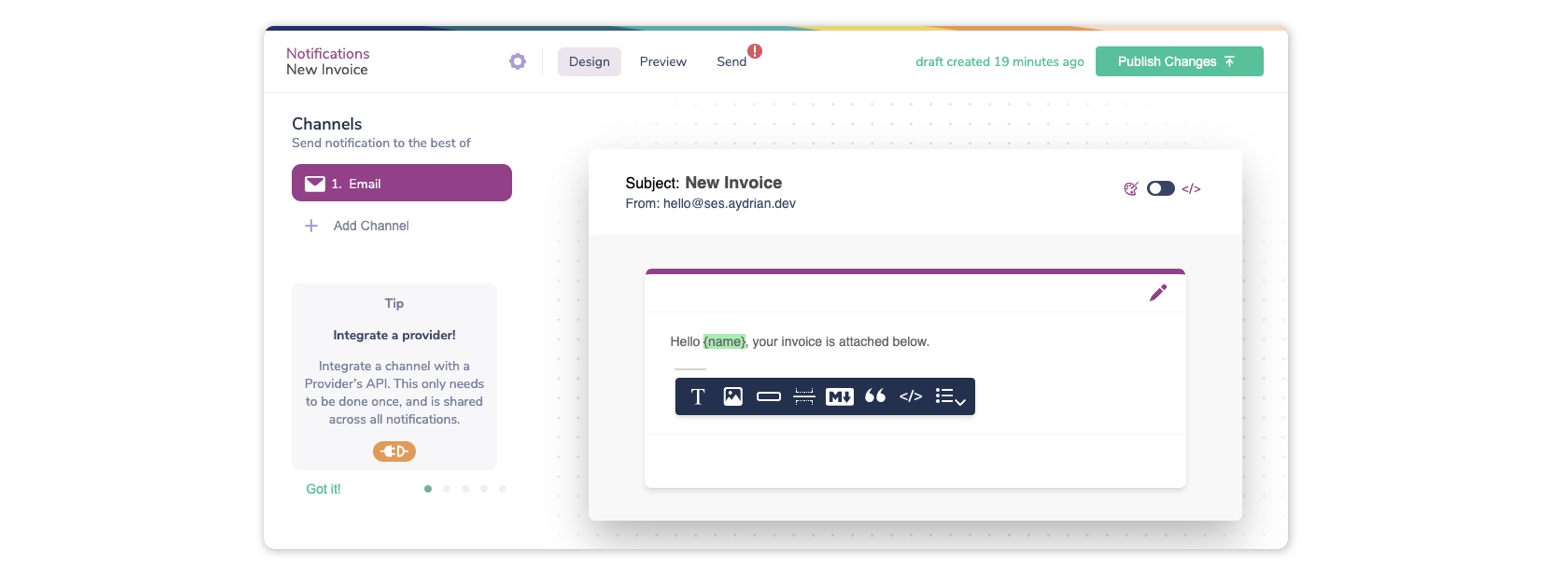This screenshot has width=1552, height=574.
Task: Click the 'your invoice is attached below' text
Action: (841, 341)
